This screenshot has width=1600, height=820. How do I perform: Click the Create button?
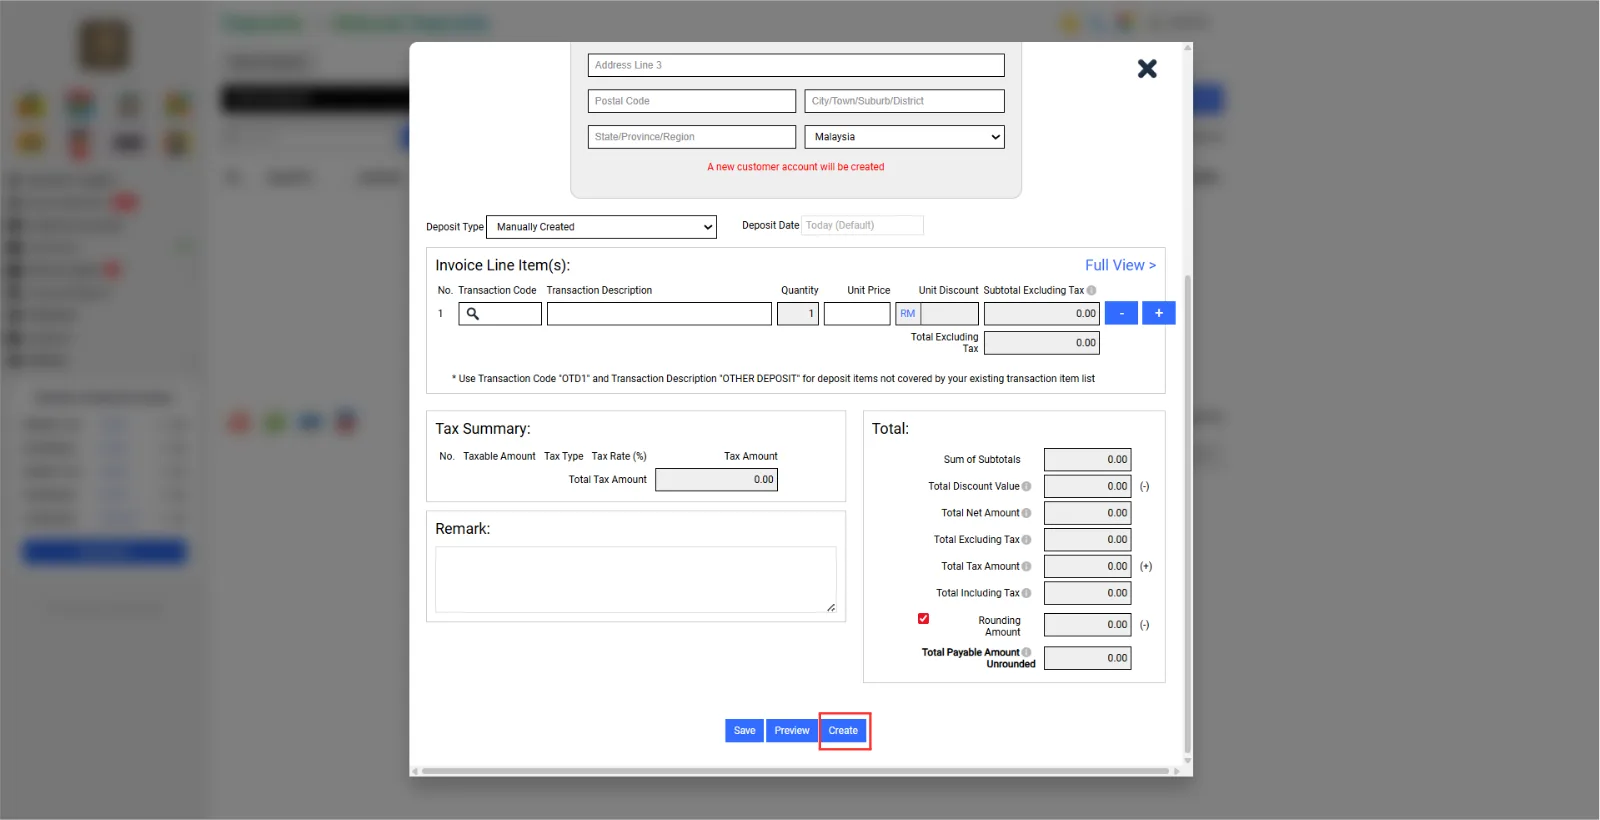[x=843, y=731]
